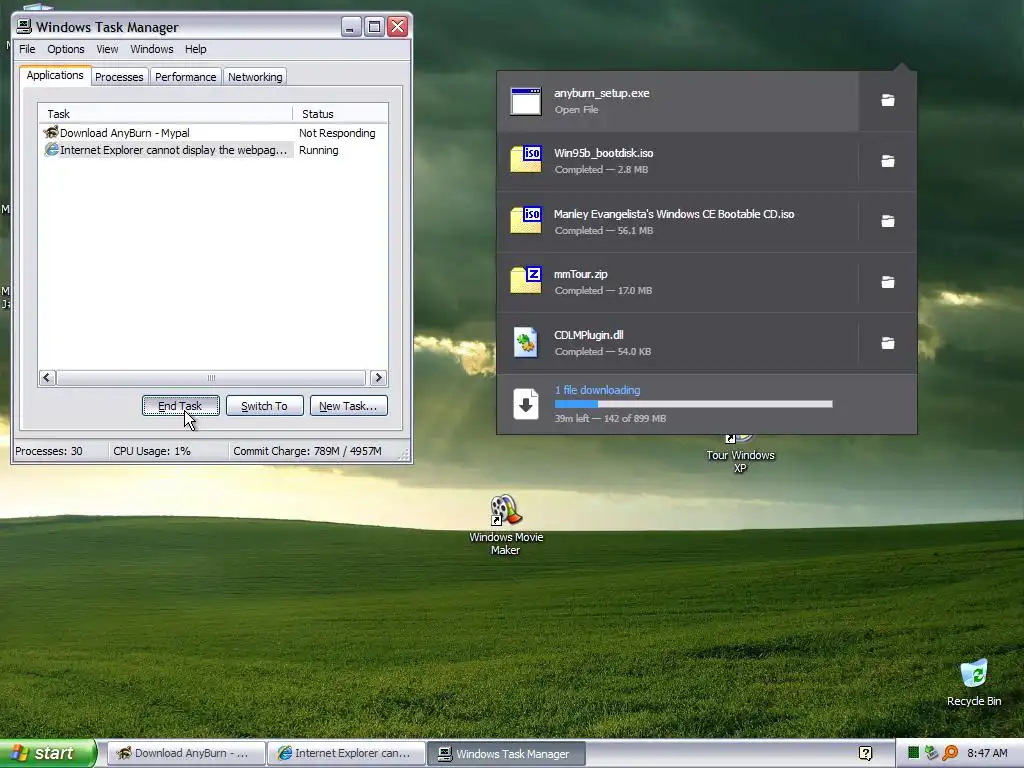The image size is (1024, 768).
Task: Minimize the Windows Task Manager window
Action: tap(351, 26)
